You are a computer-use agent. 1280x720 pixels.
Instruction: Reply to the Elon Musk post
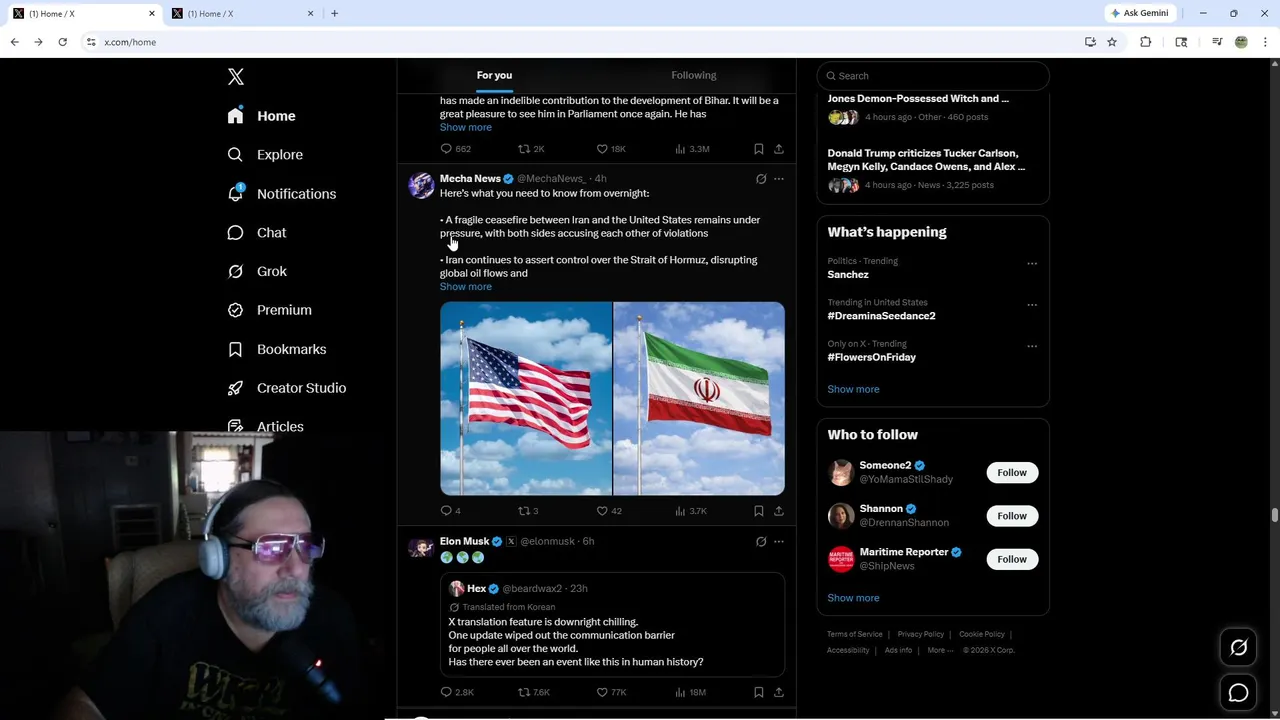(x=446, y=692)
